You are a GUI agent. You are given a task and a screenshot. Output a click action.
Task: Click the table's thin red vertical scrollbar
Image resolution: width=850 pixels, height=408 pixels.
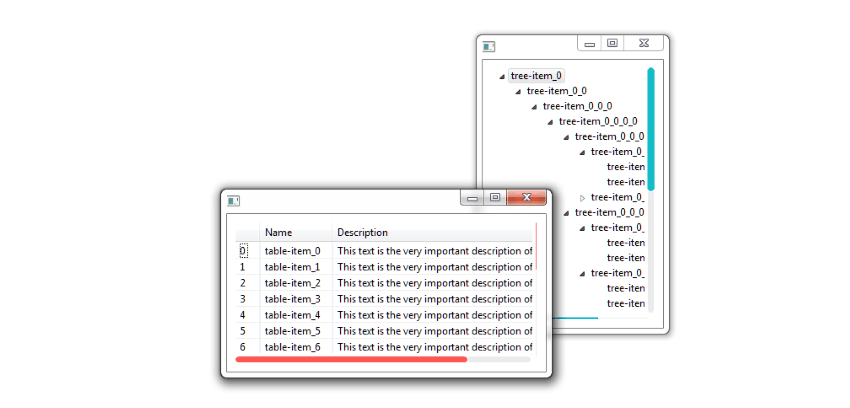536,247
